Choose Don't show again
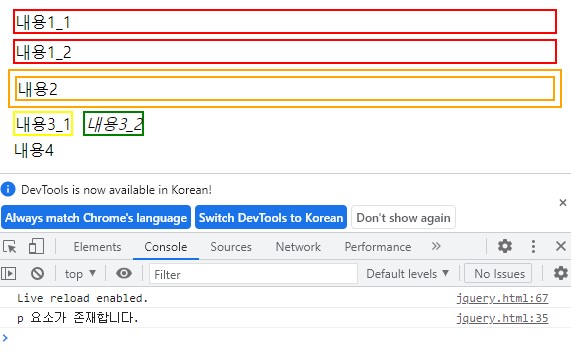Screen dimensions: 571x364 coord(403,218)
